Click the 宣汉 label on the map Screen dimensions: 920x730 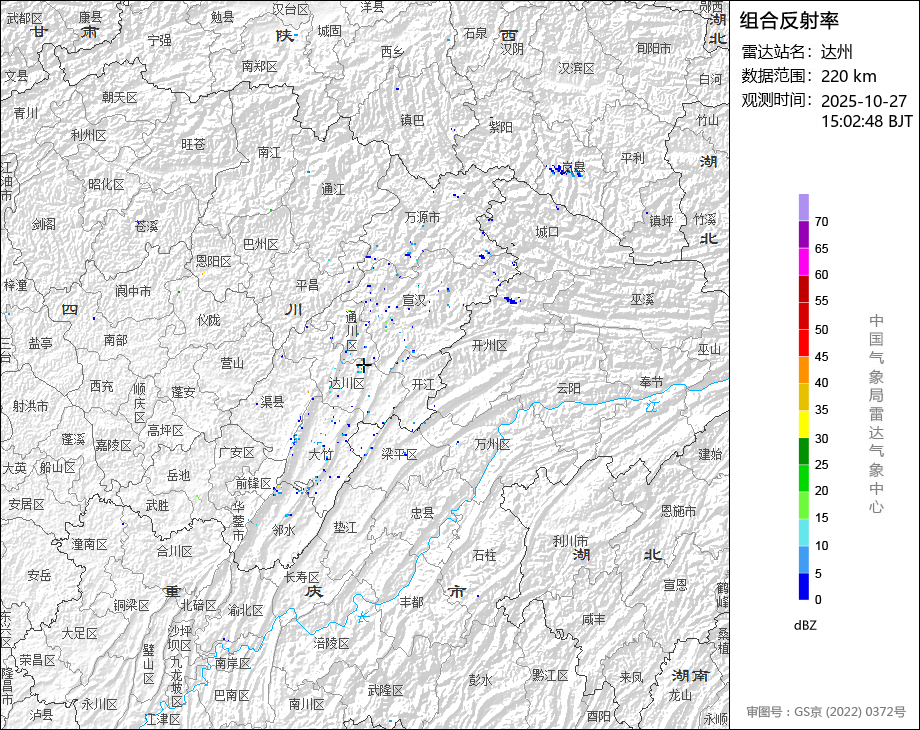(414, 300)
